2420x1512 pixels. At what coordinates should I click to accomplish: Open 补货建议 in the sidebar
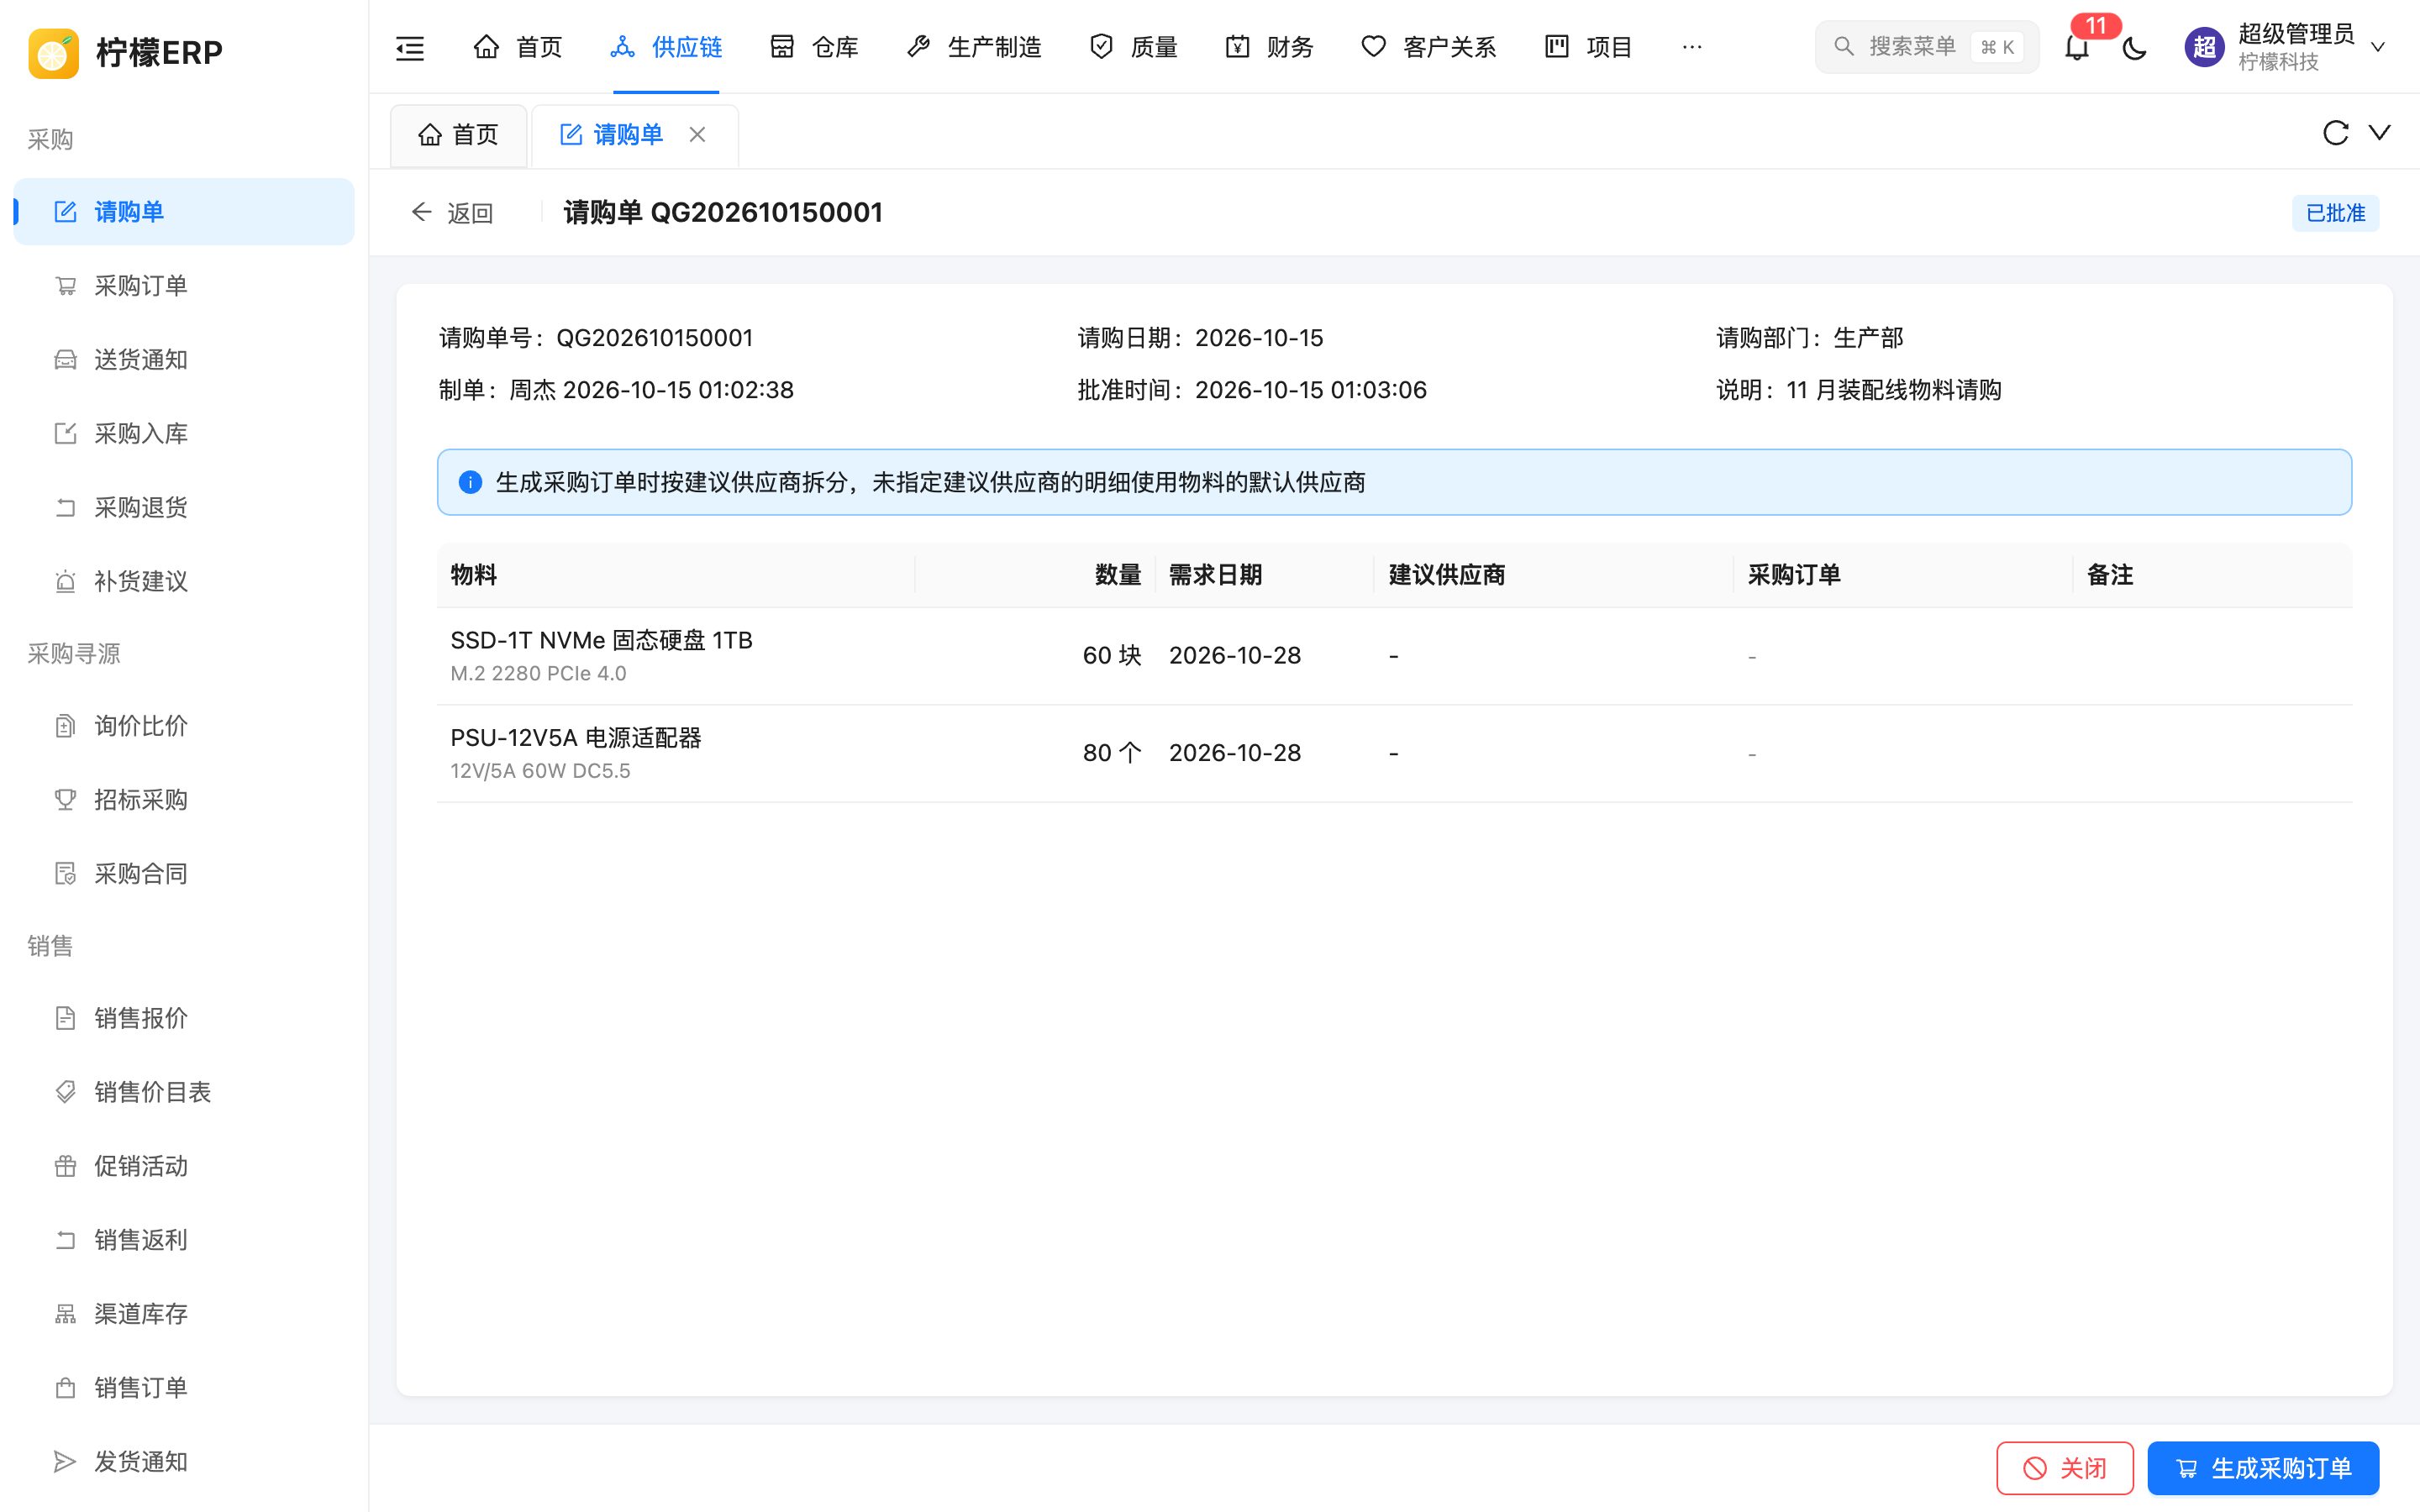[184, 582]
